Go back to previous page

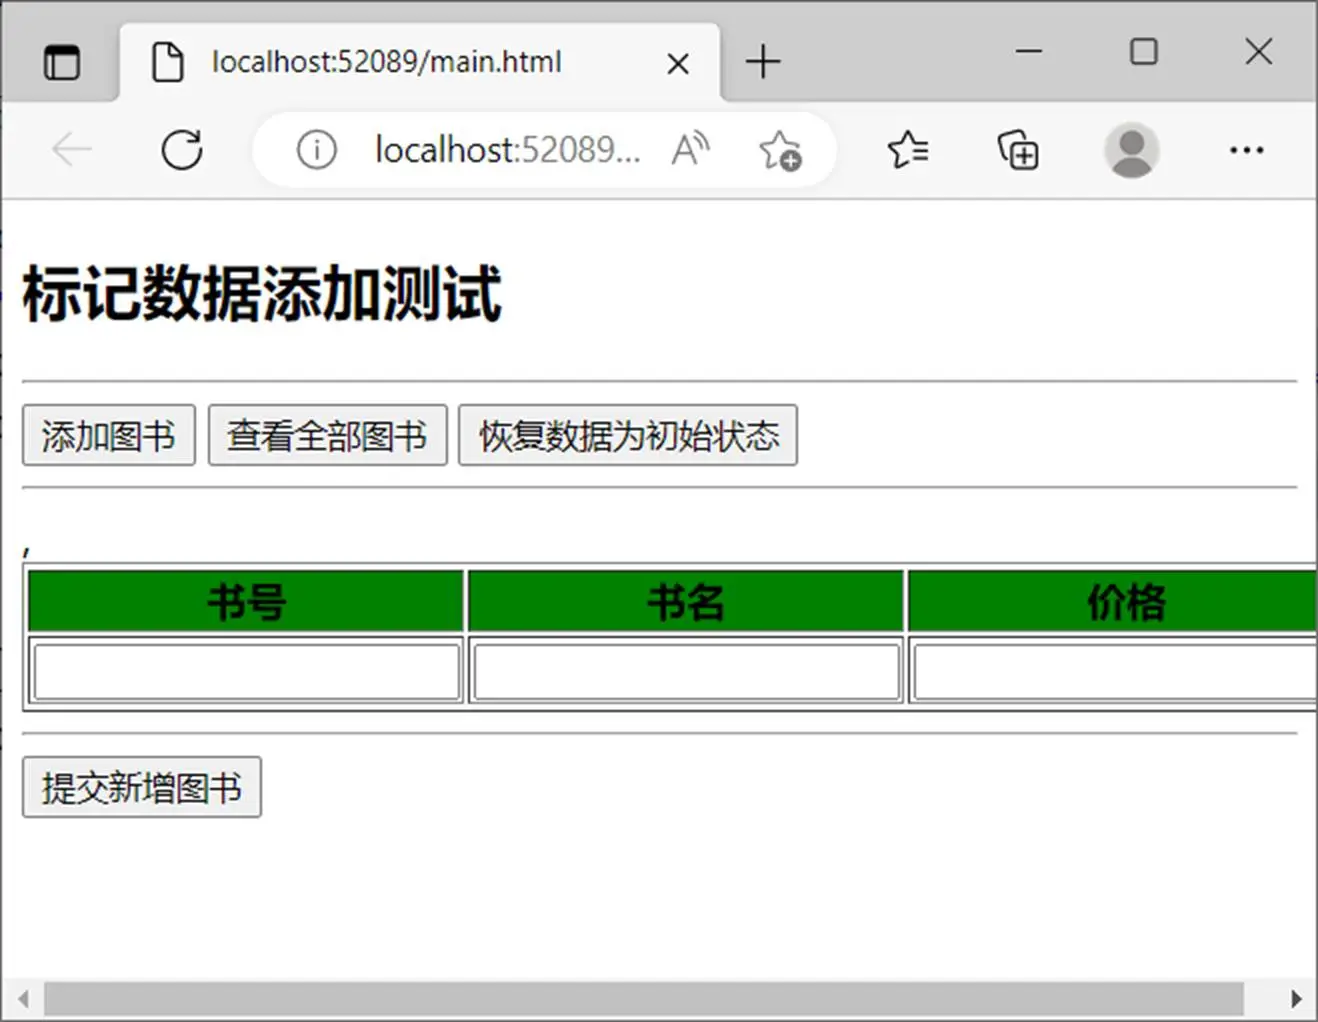point(72,150)
